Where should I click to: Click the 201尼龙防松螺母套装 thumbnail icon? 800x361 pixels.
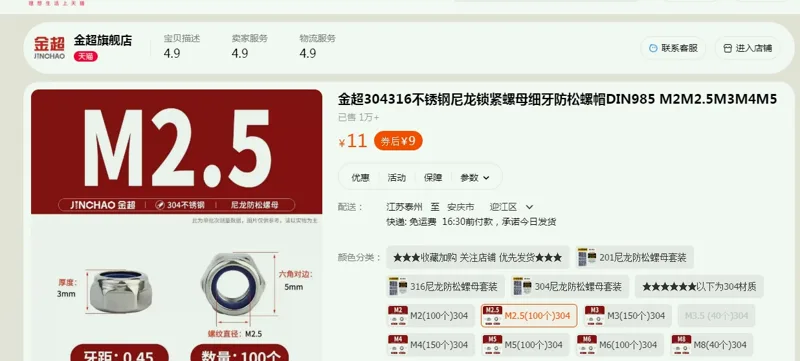click(587, 257)
